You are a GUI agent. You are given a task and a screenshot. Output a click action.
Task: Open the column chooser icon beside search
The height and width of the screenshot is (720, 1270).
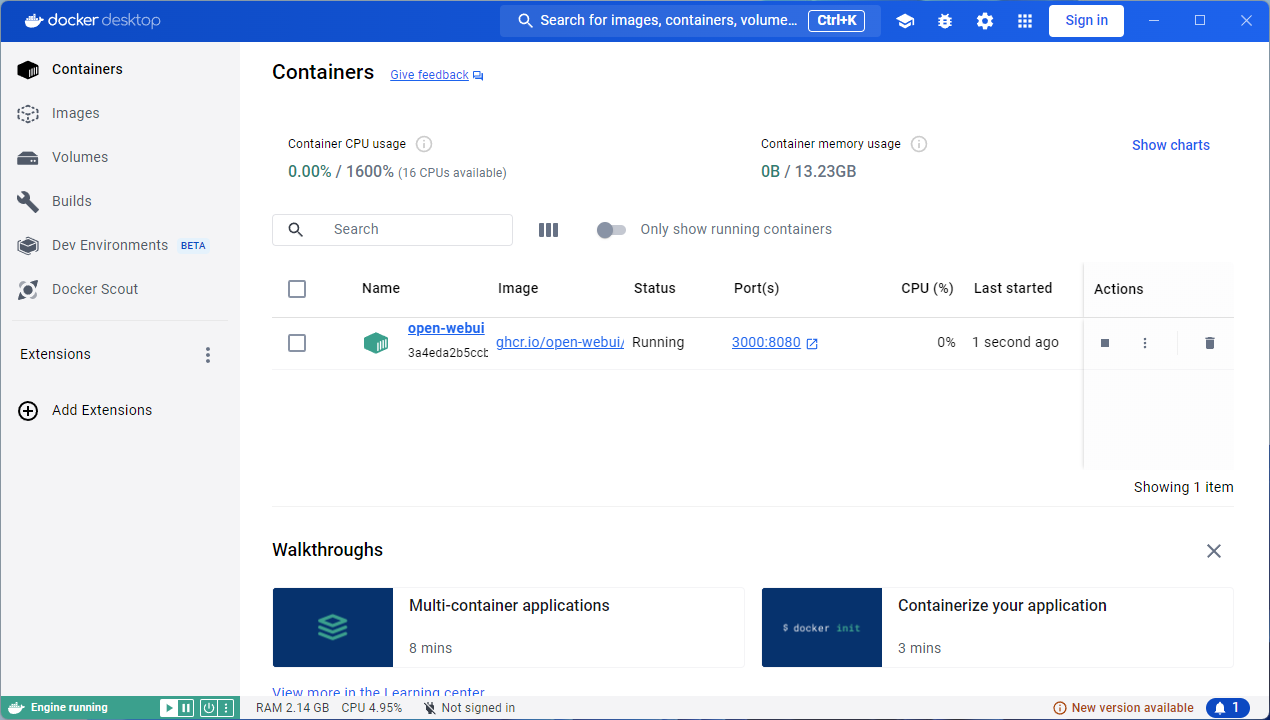tap(548, 230)
